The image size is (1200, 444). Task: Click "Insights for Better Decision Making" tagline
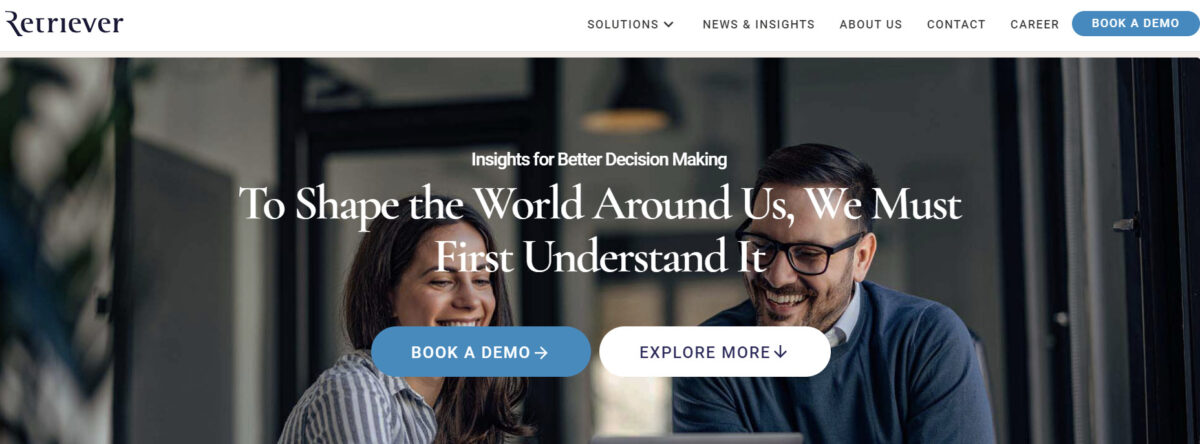(599, 159)
